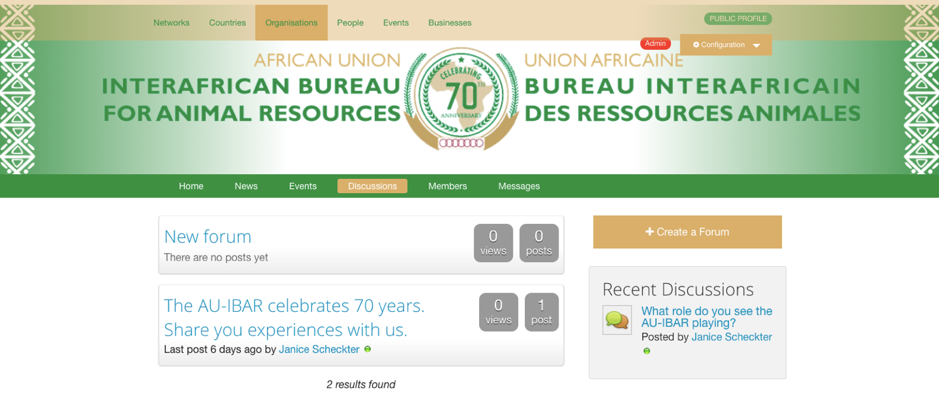Click the 0 posts counter of New forum

(539, 243)
